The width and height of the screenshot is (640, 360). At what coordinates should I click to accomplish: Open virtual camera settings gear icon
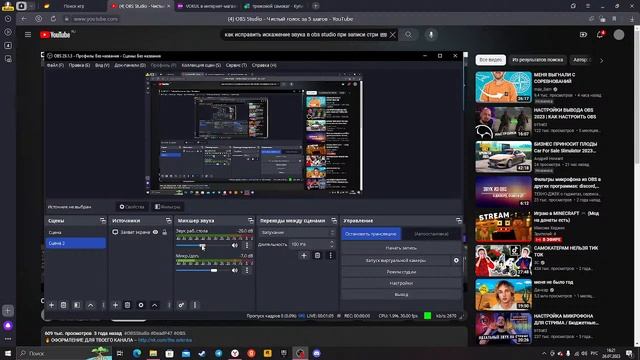pyautogui.click(x=456, y=260)
